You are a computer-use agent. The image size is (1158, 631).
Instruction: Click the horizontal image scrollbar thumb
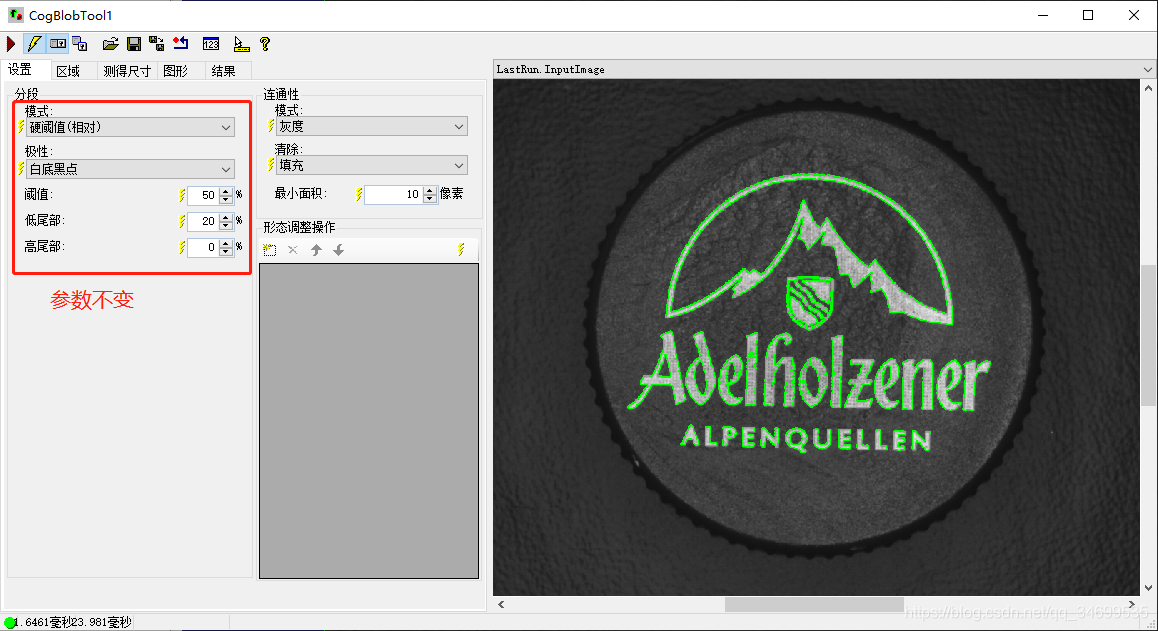[814, 604]
